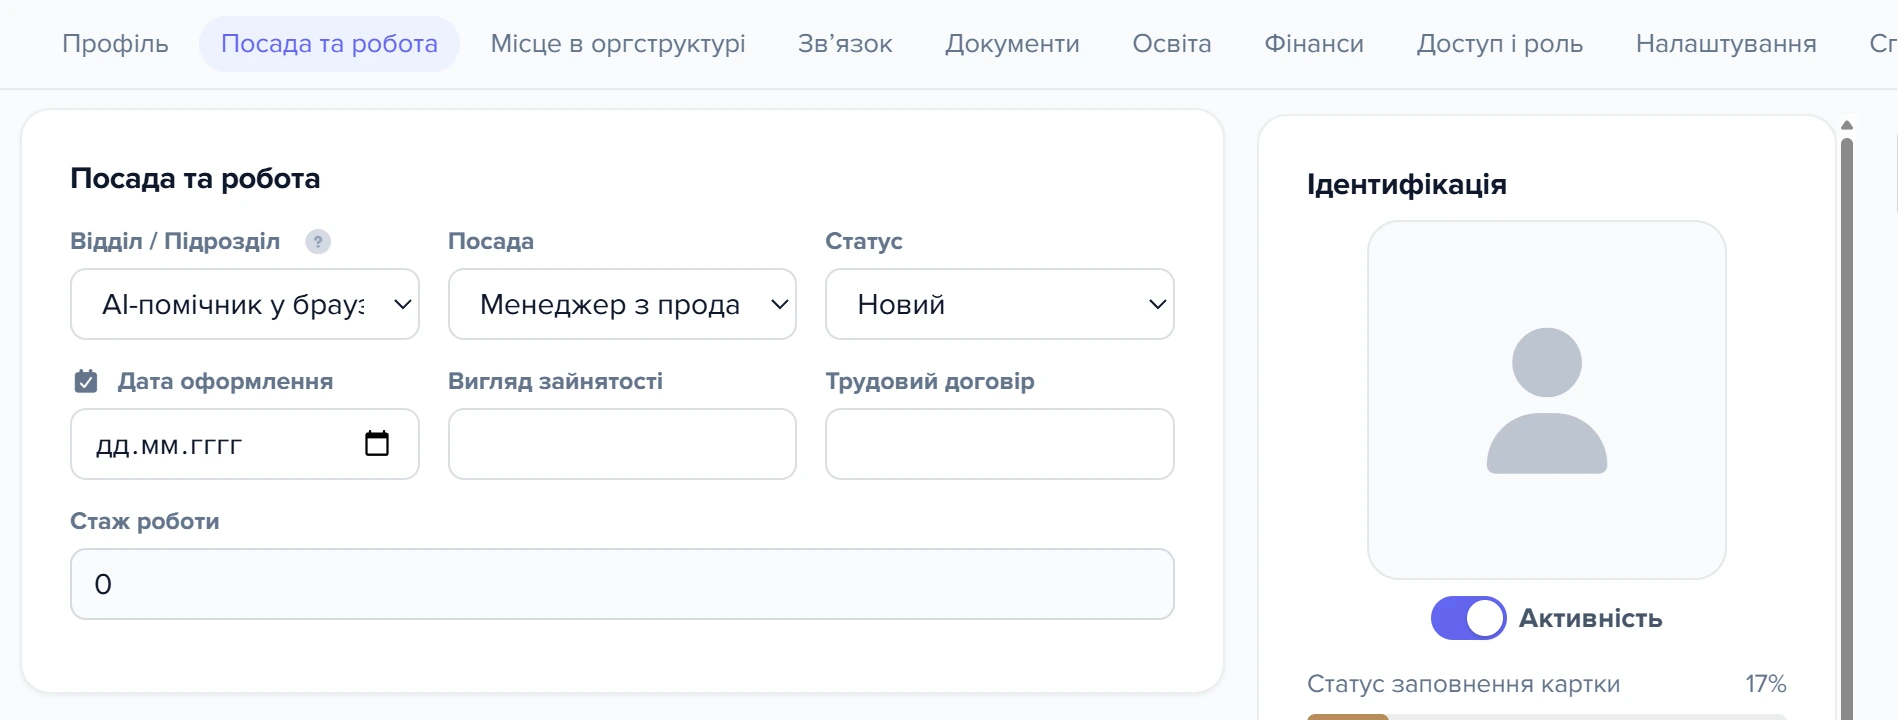Click the 17% completion value
This screenshot has height=720, width=1898.
tap(1766, 684)
